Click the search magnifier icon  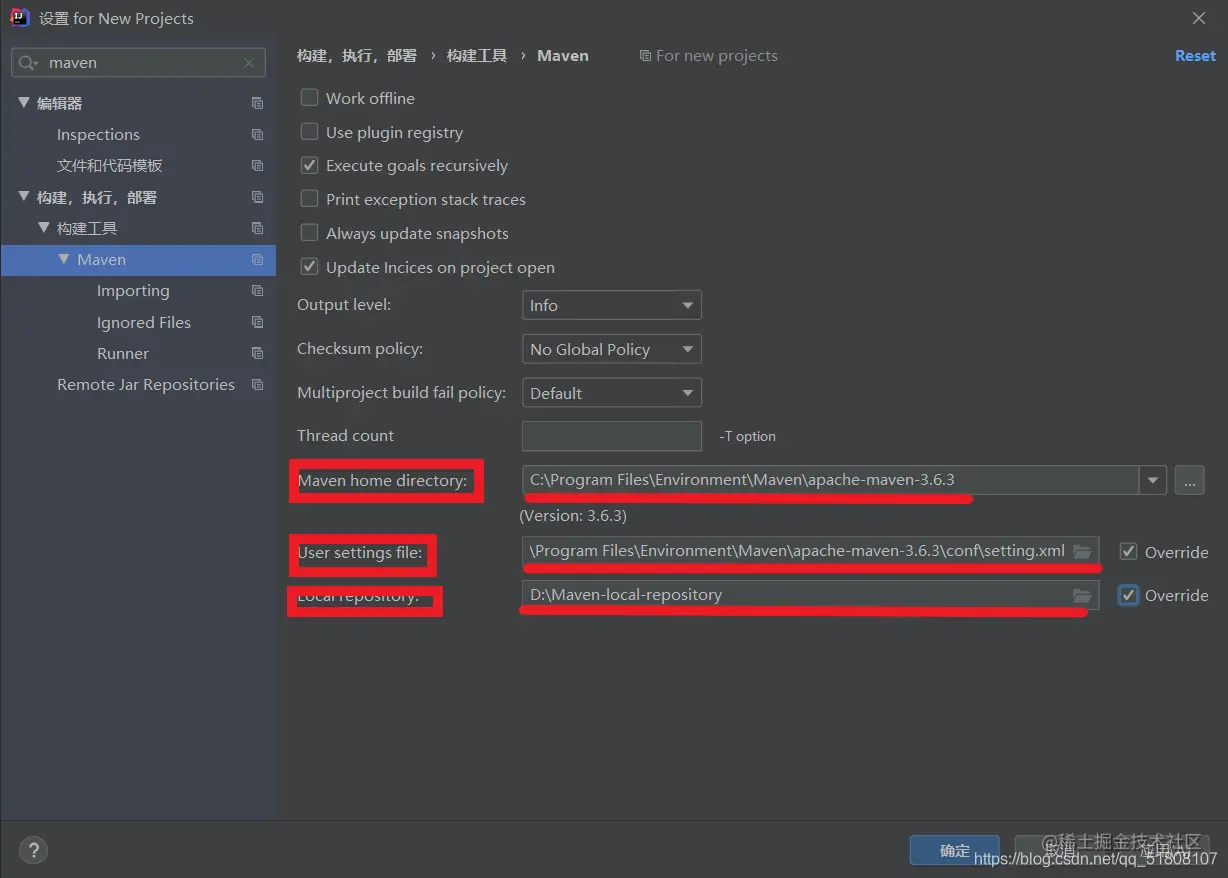[28, 62]
